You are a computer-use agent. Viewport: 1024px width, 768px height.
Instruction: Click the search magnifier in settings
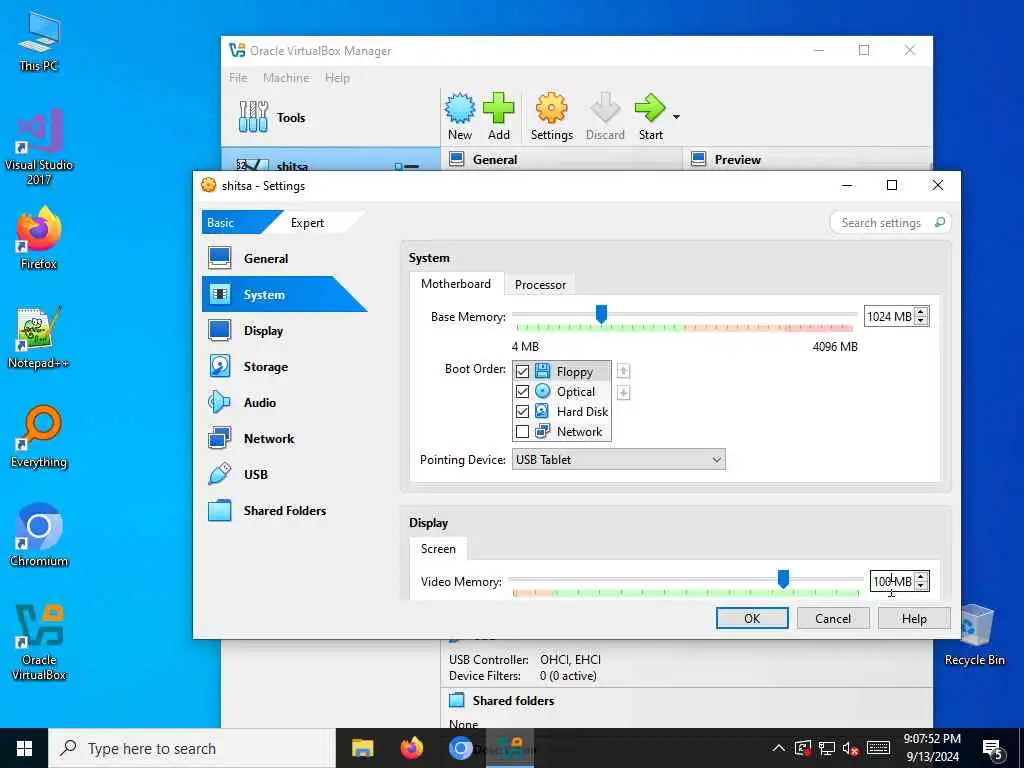pyautogui.click(x=939, y=222)
